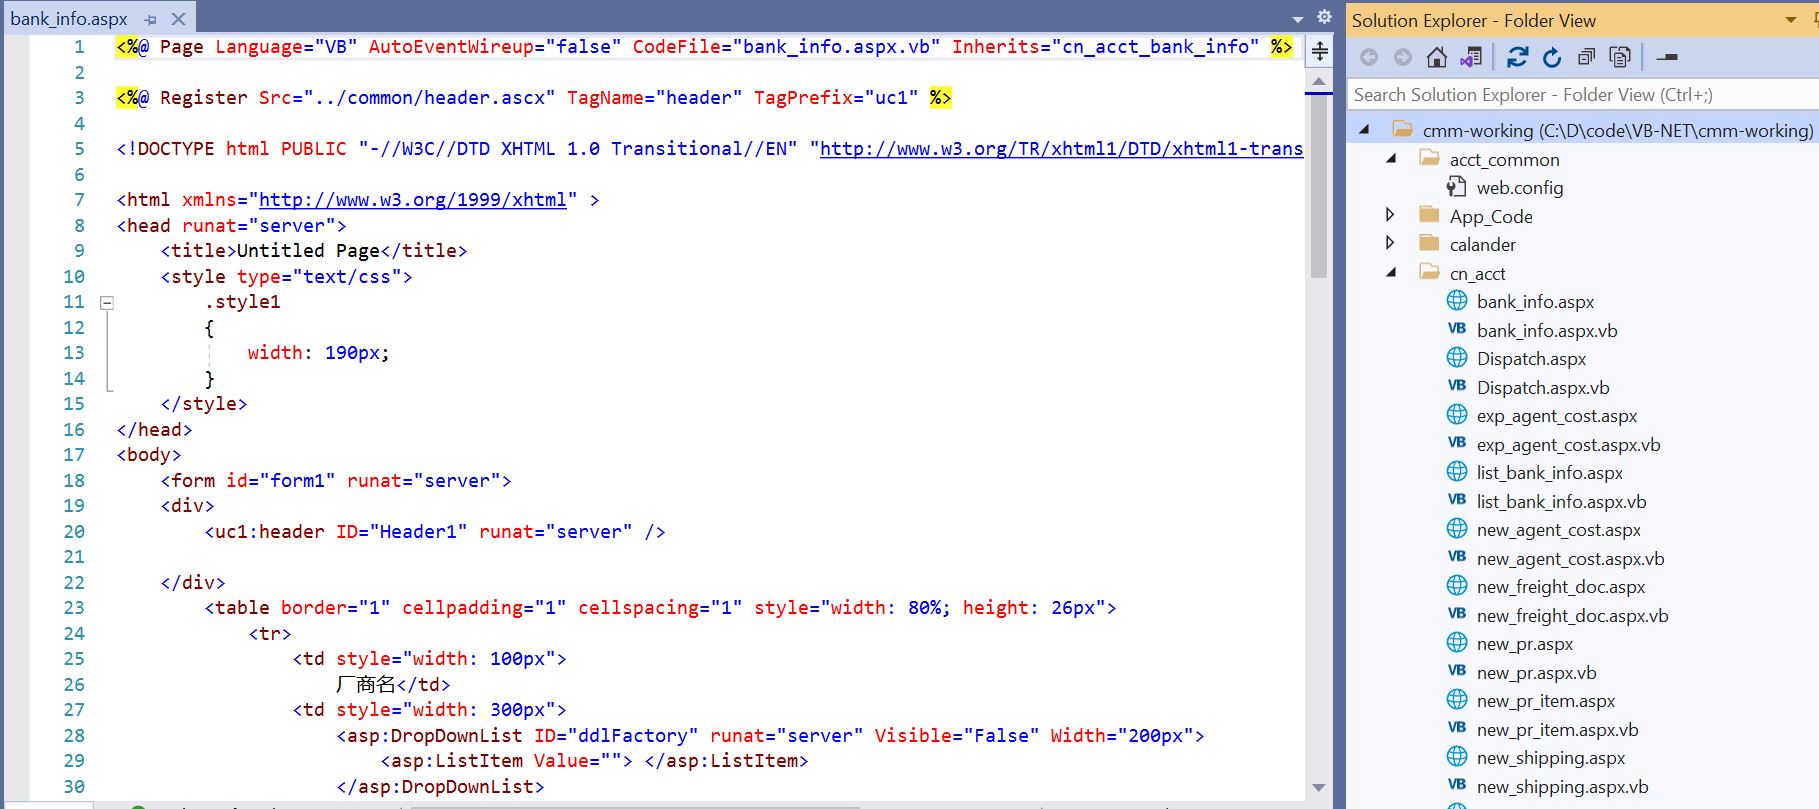Select exp_agent_cost.aspx.vb file
1819x809 pixels.
[1568, 445]
